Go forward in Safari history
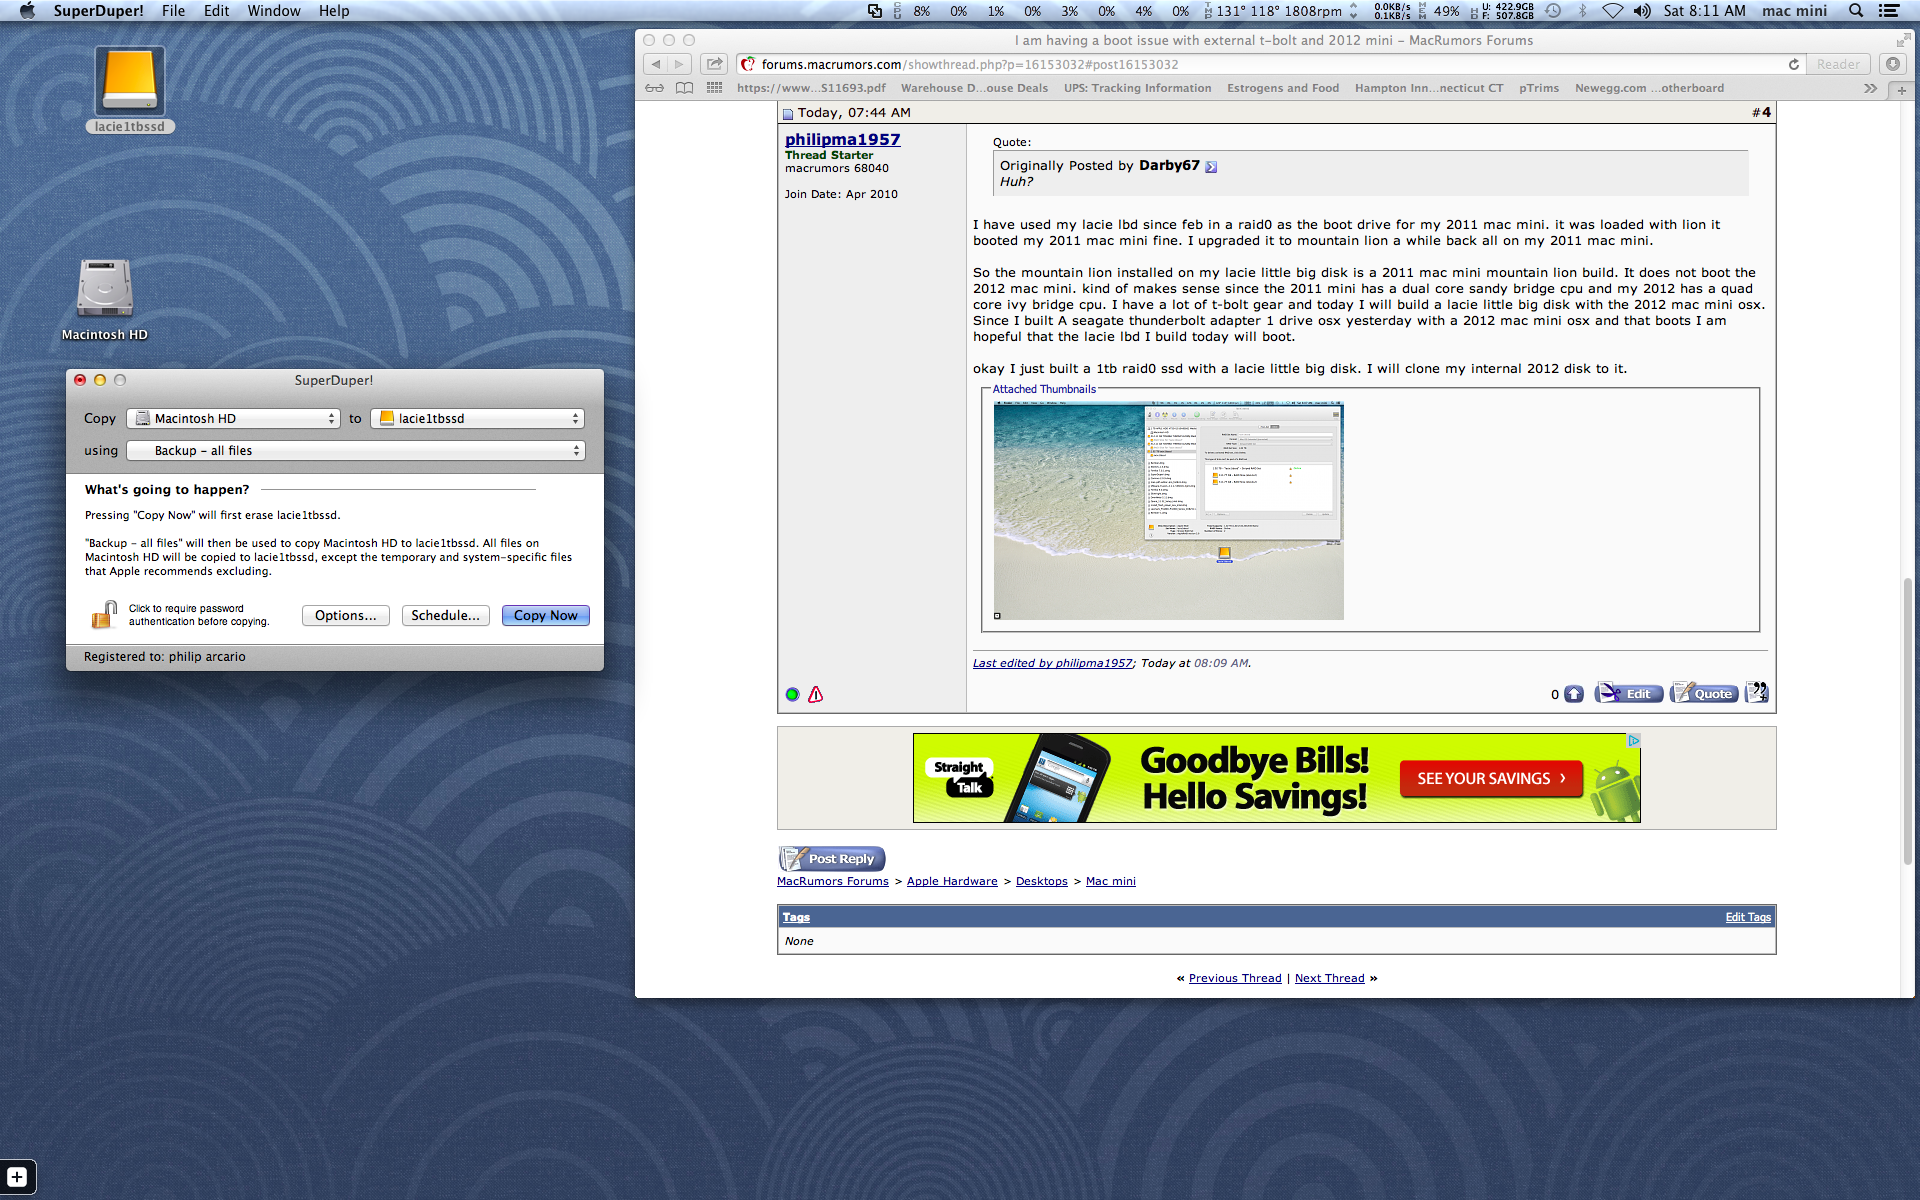1920x1200 pixels. (679, 64)
